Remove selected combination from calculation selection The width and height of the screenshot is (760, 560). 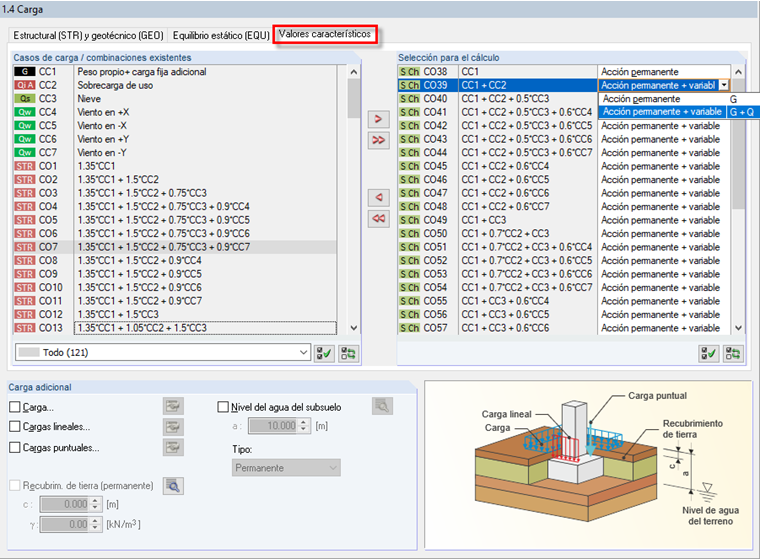(x=379, y=197)
